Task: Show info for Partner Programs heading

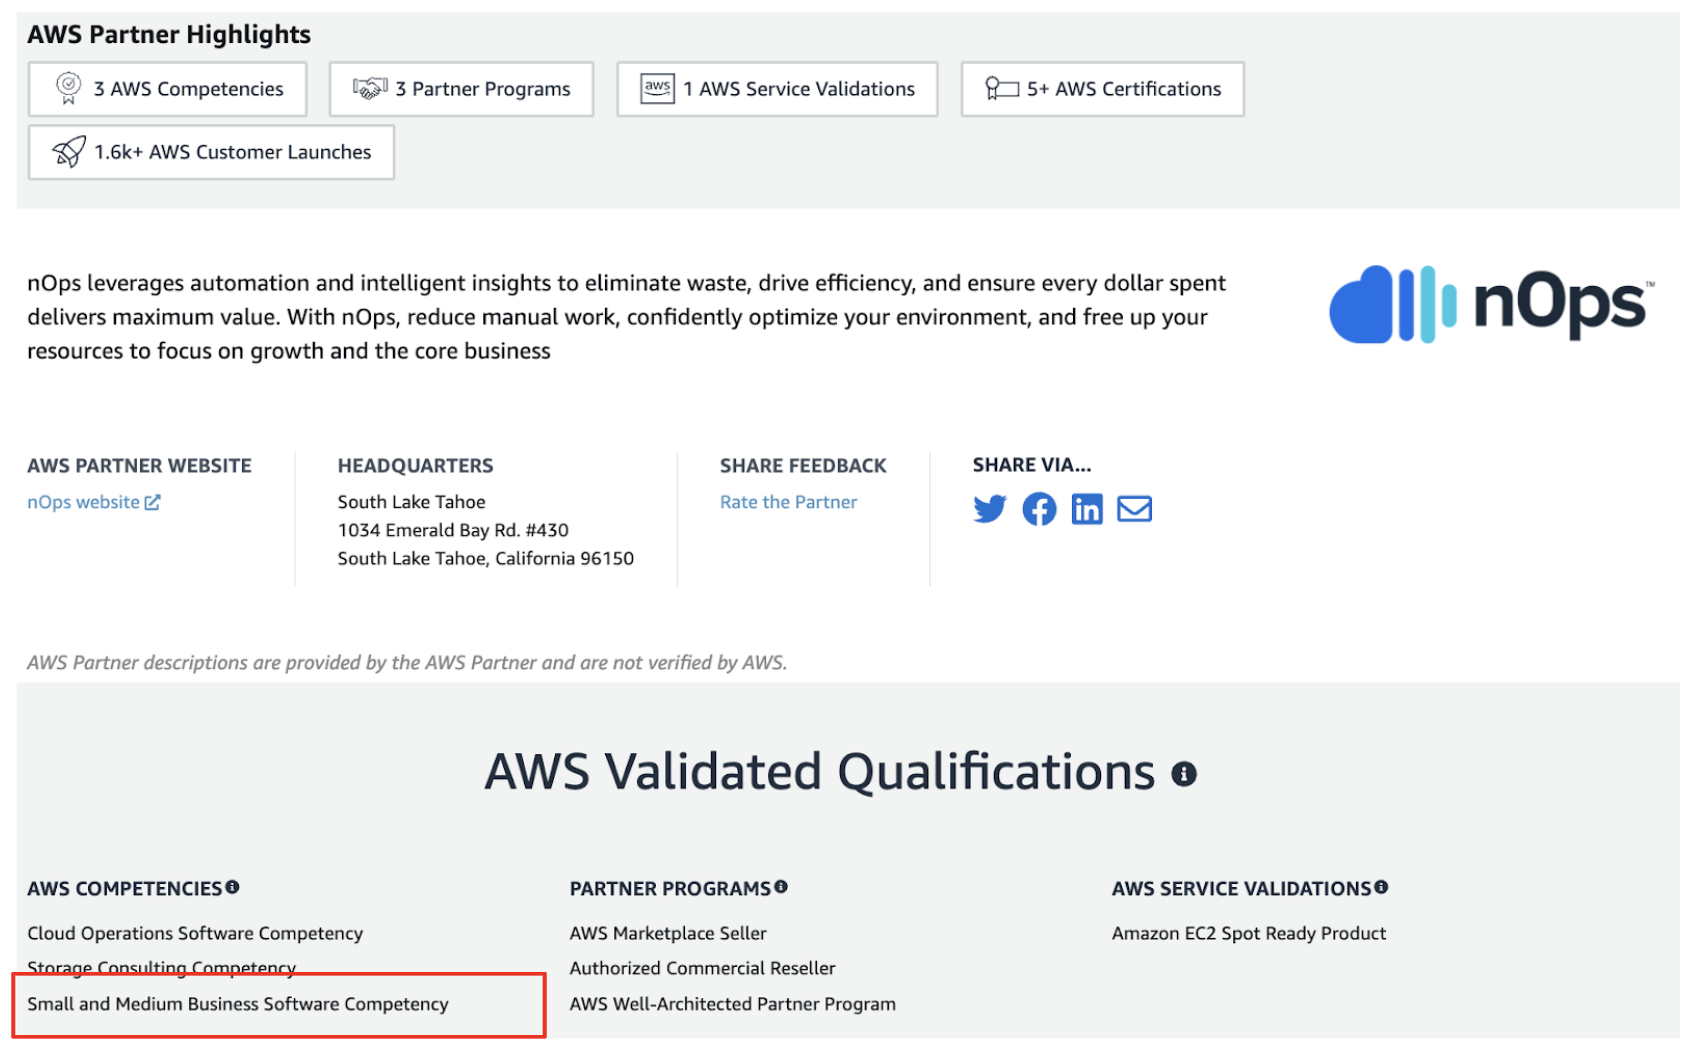Action: pos(781,887)
